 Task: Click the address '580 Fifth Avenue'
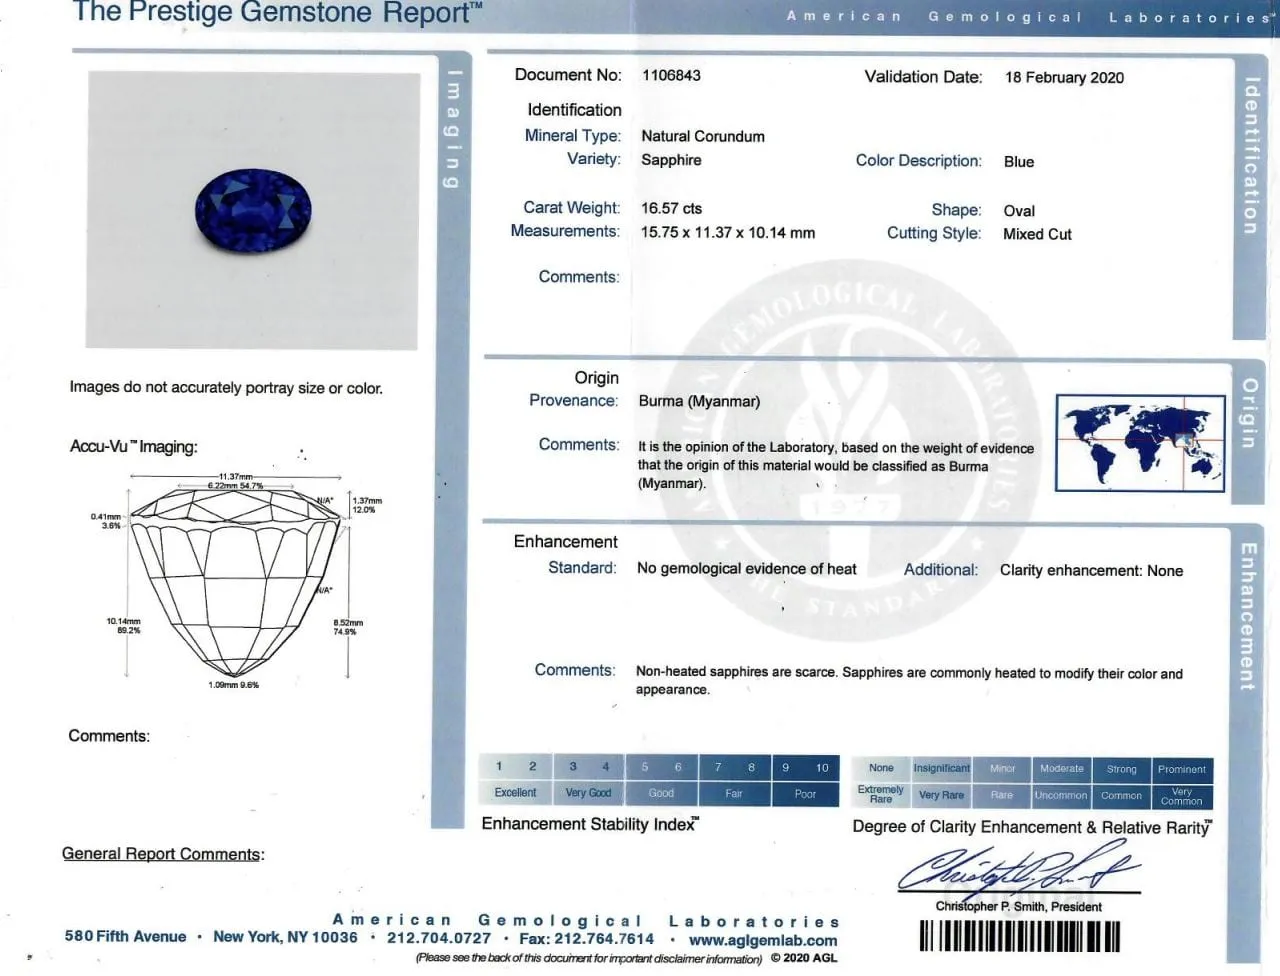click(125, 937)
